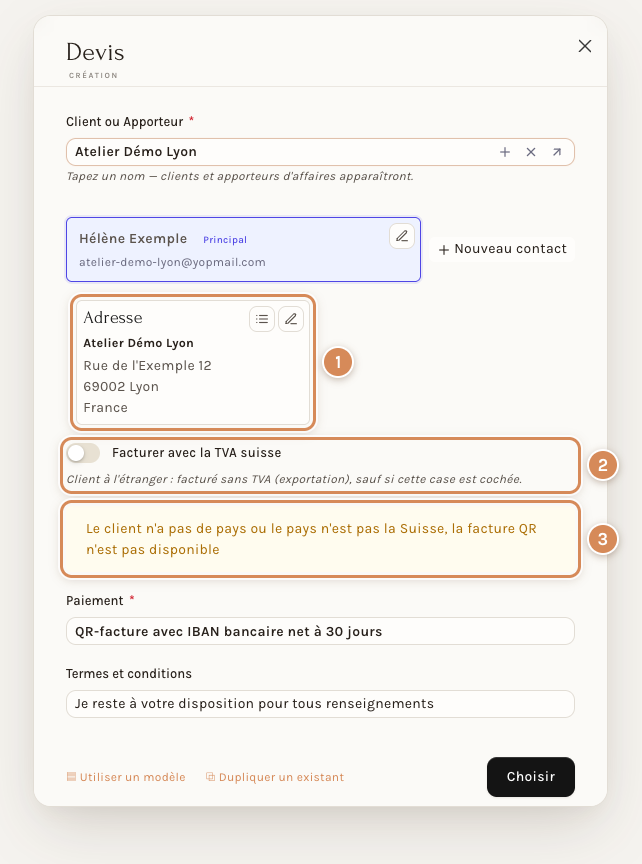This screenshot has height=864, width=642.
Task: Click the Principal badge
Action: tap(225, 240)
